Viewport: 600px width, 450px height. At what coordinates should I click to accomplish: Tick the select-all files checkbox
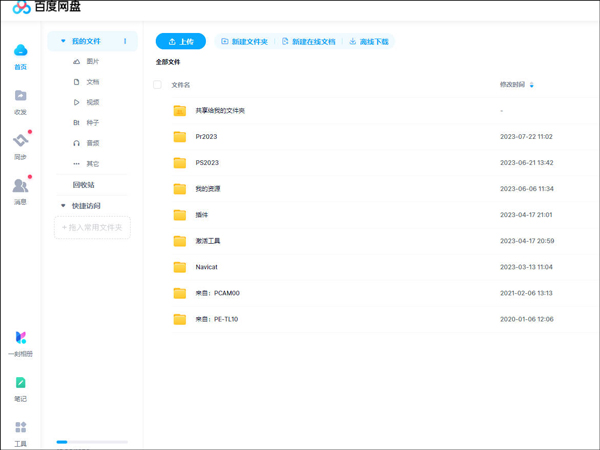click(x=157, y=85)
